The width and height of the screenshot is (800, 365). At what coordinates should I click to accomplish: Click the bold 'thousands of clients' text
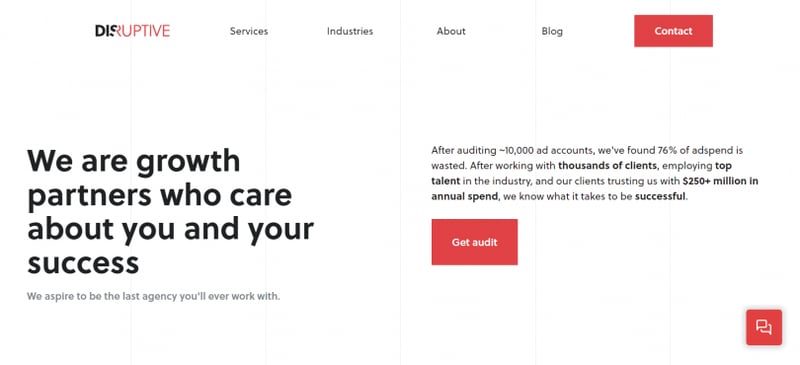(x=608, y=166)
